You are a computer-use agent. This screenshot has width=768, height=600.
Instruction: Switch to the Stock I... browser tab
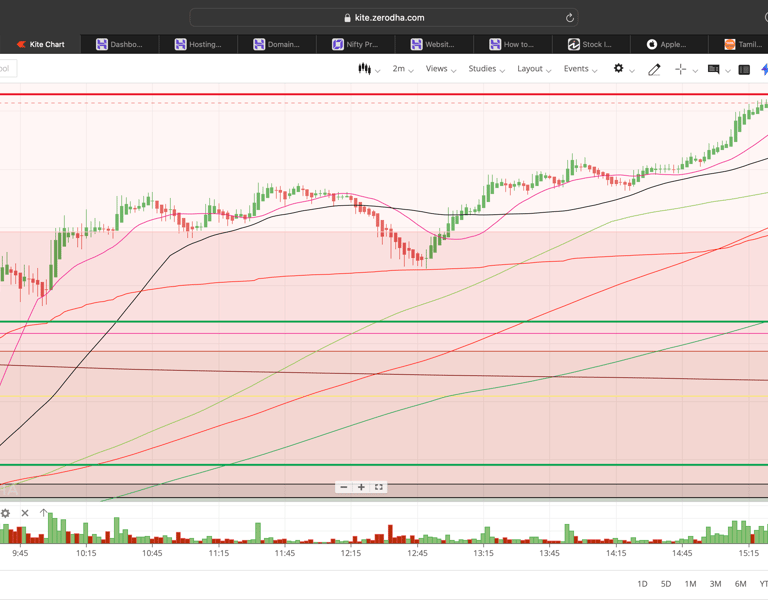pyautogui.click(x=591, y=44)
